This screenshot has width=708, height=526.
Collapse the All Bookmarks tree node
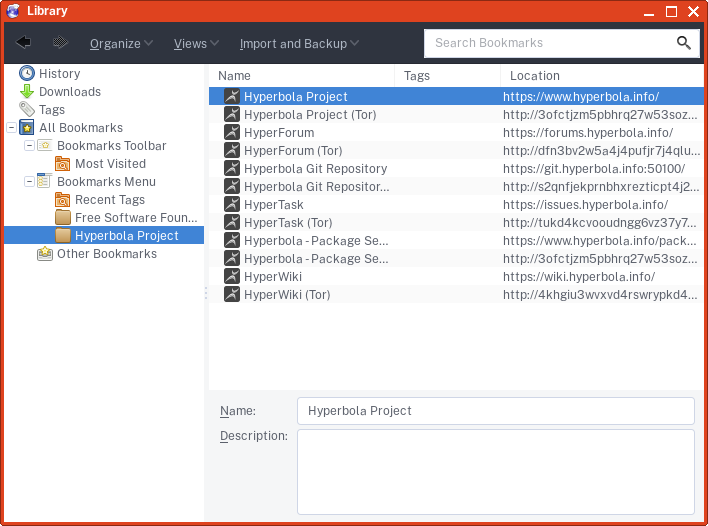pos(11,128)
